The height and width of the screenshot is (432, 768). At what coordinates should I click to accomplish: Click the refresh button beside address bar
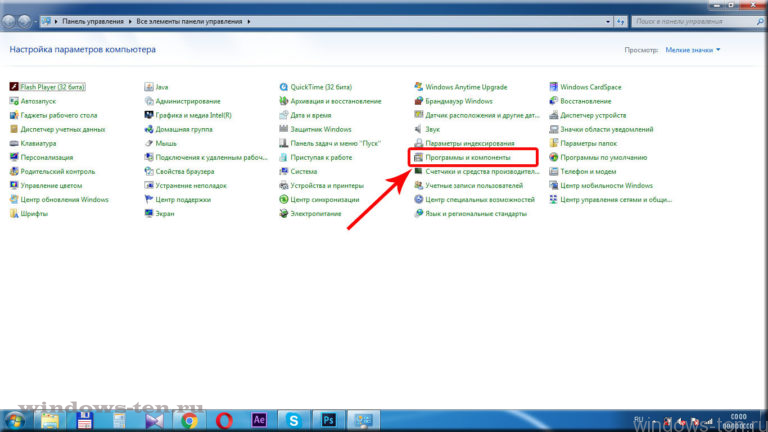[x=621, y=22]
